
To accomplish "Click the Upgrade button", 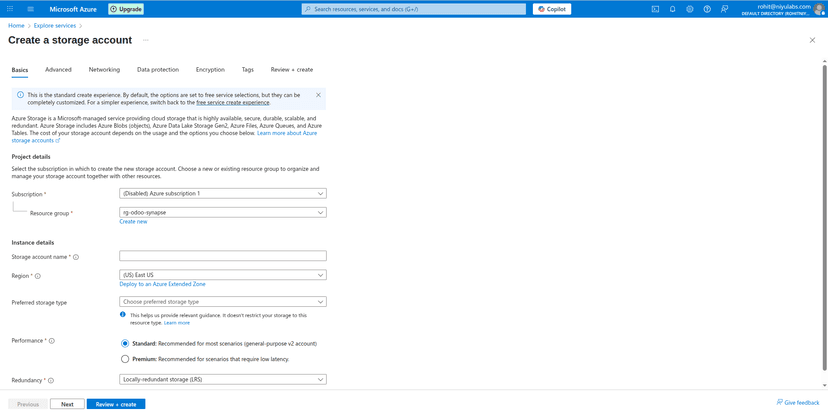I will click(126, 9).
